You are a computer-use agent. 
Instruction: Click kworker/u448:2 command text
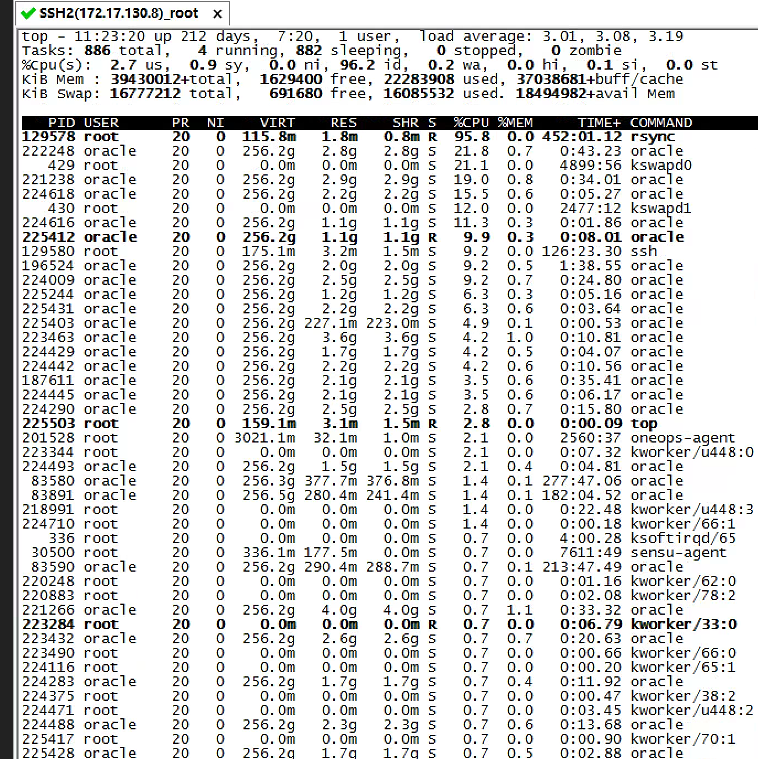[692, 711]
